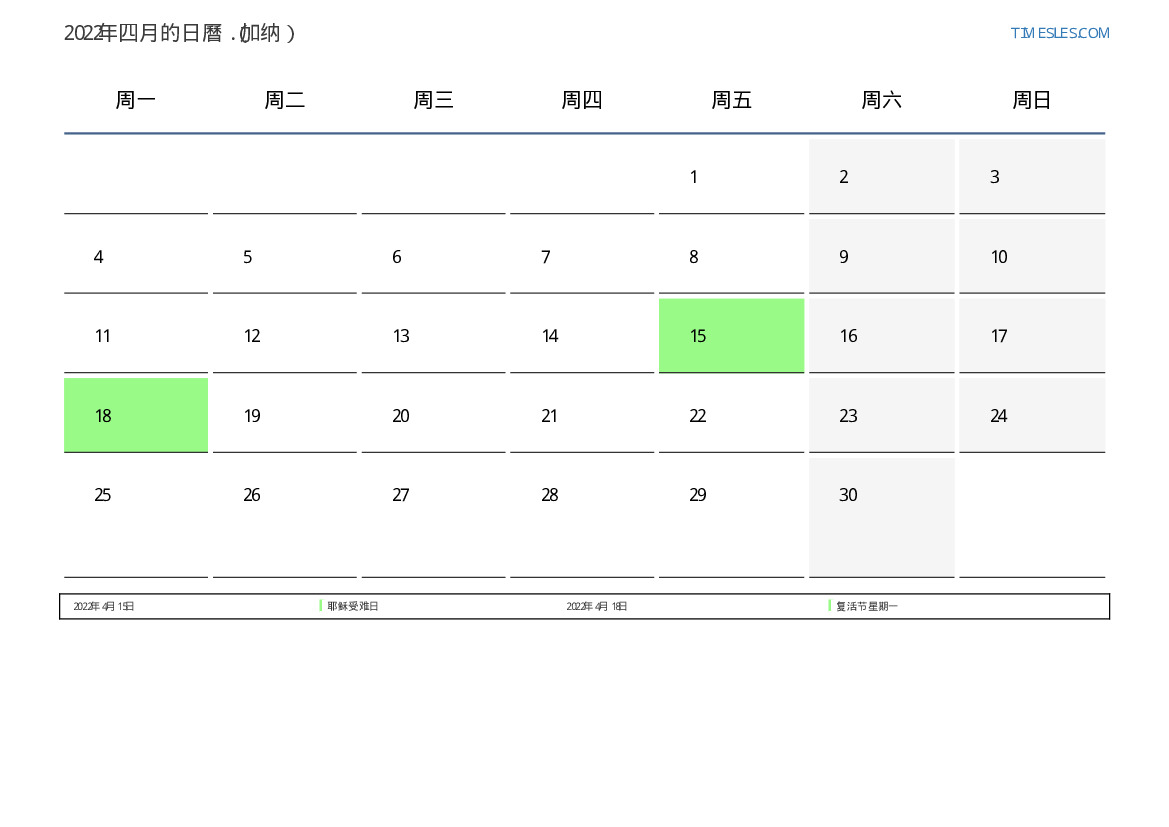Select date 10 in the calendar
1169x827 pixels.
pos(1032,257)
